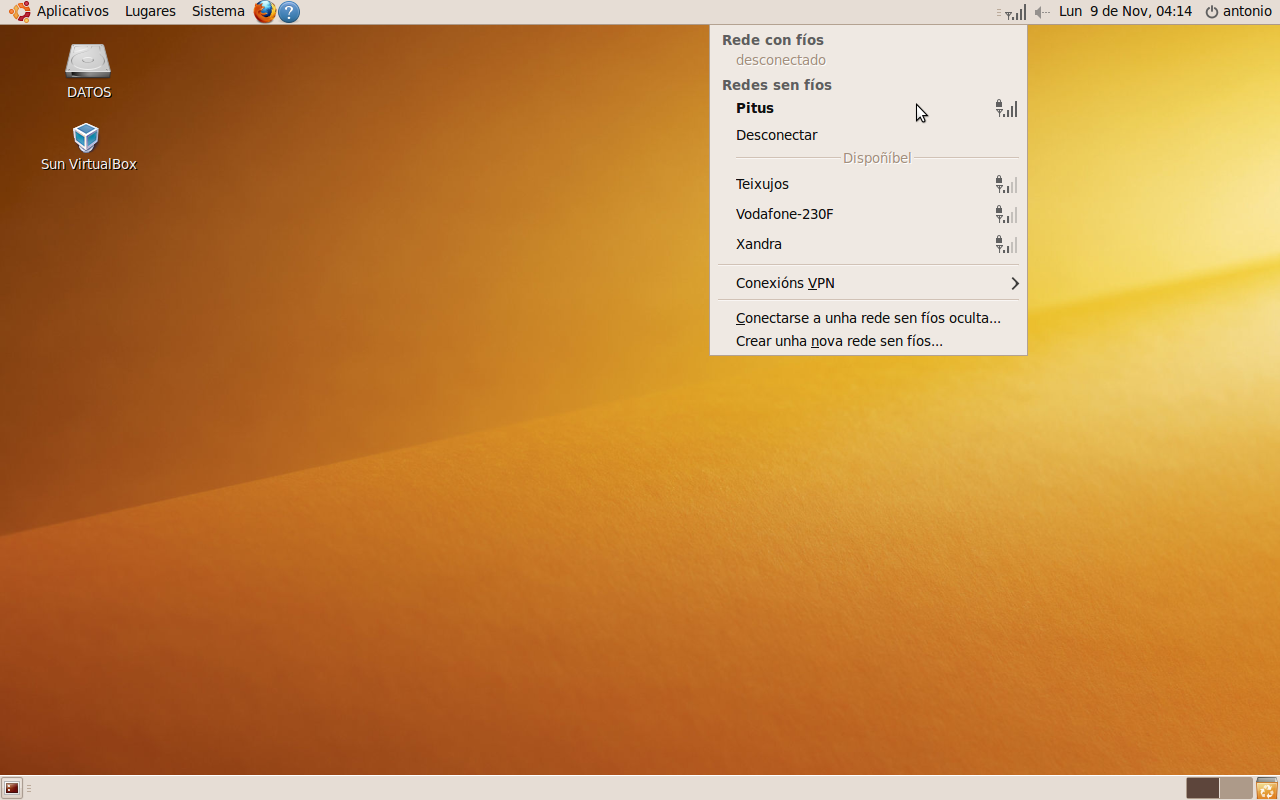
Task: Click Conectarse a unha rede sen fíos oculta
Action: pos(868,318)
